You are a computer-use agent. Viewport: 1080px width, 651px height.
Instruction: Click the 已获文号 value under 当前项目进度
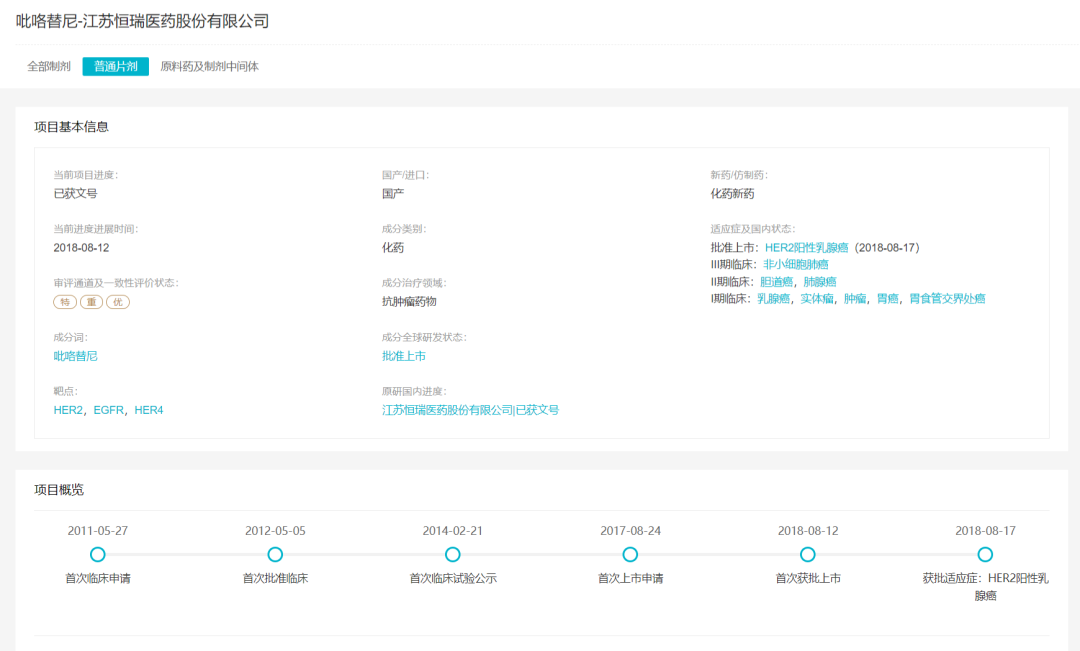[x=76, y=194]
